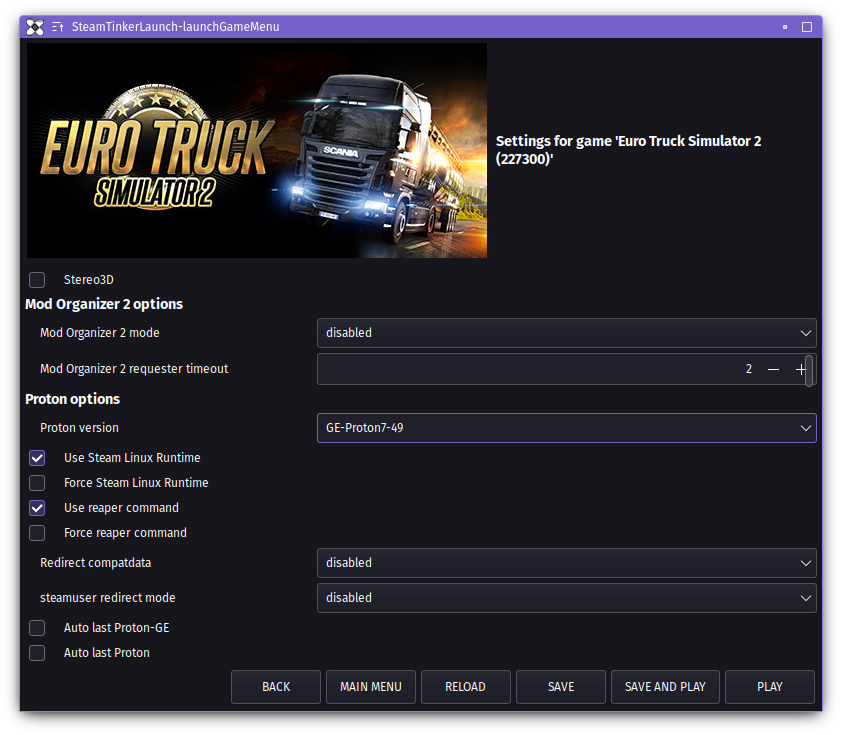The width and height of the screenshot is (842, 735).
Task: Open Proton version dropdown showing GE-Proton7-49
Action: point(567,428)
